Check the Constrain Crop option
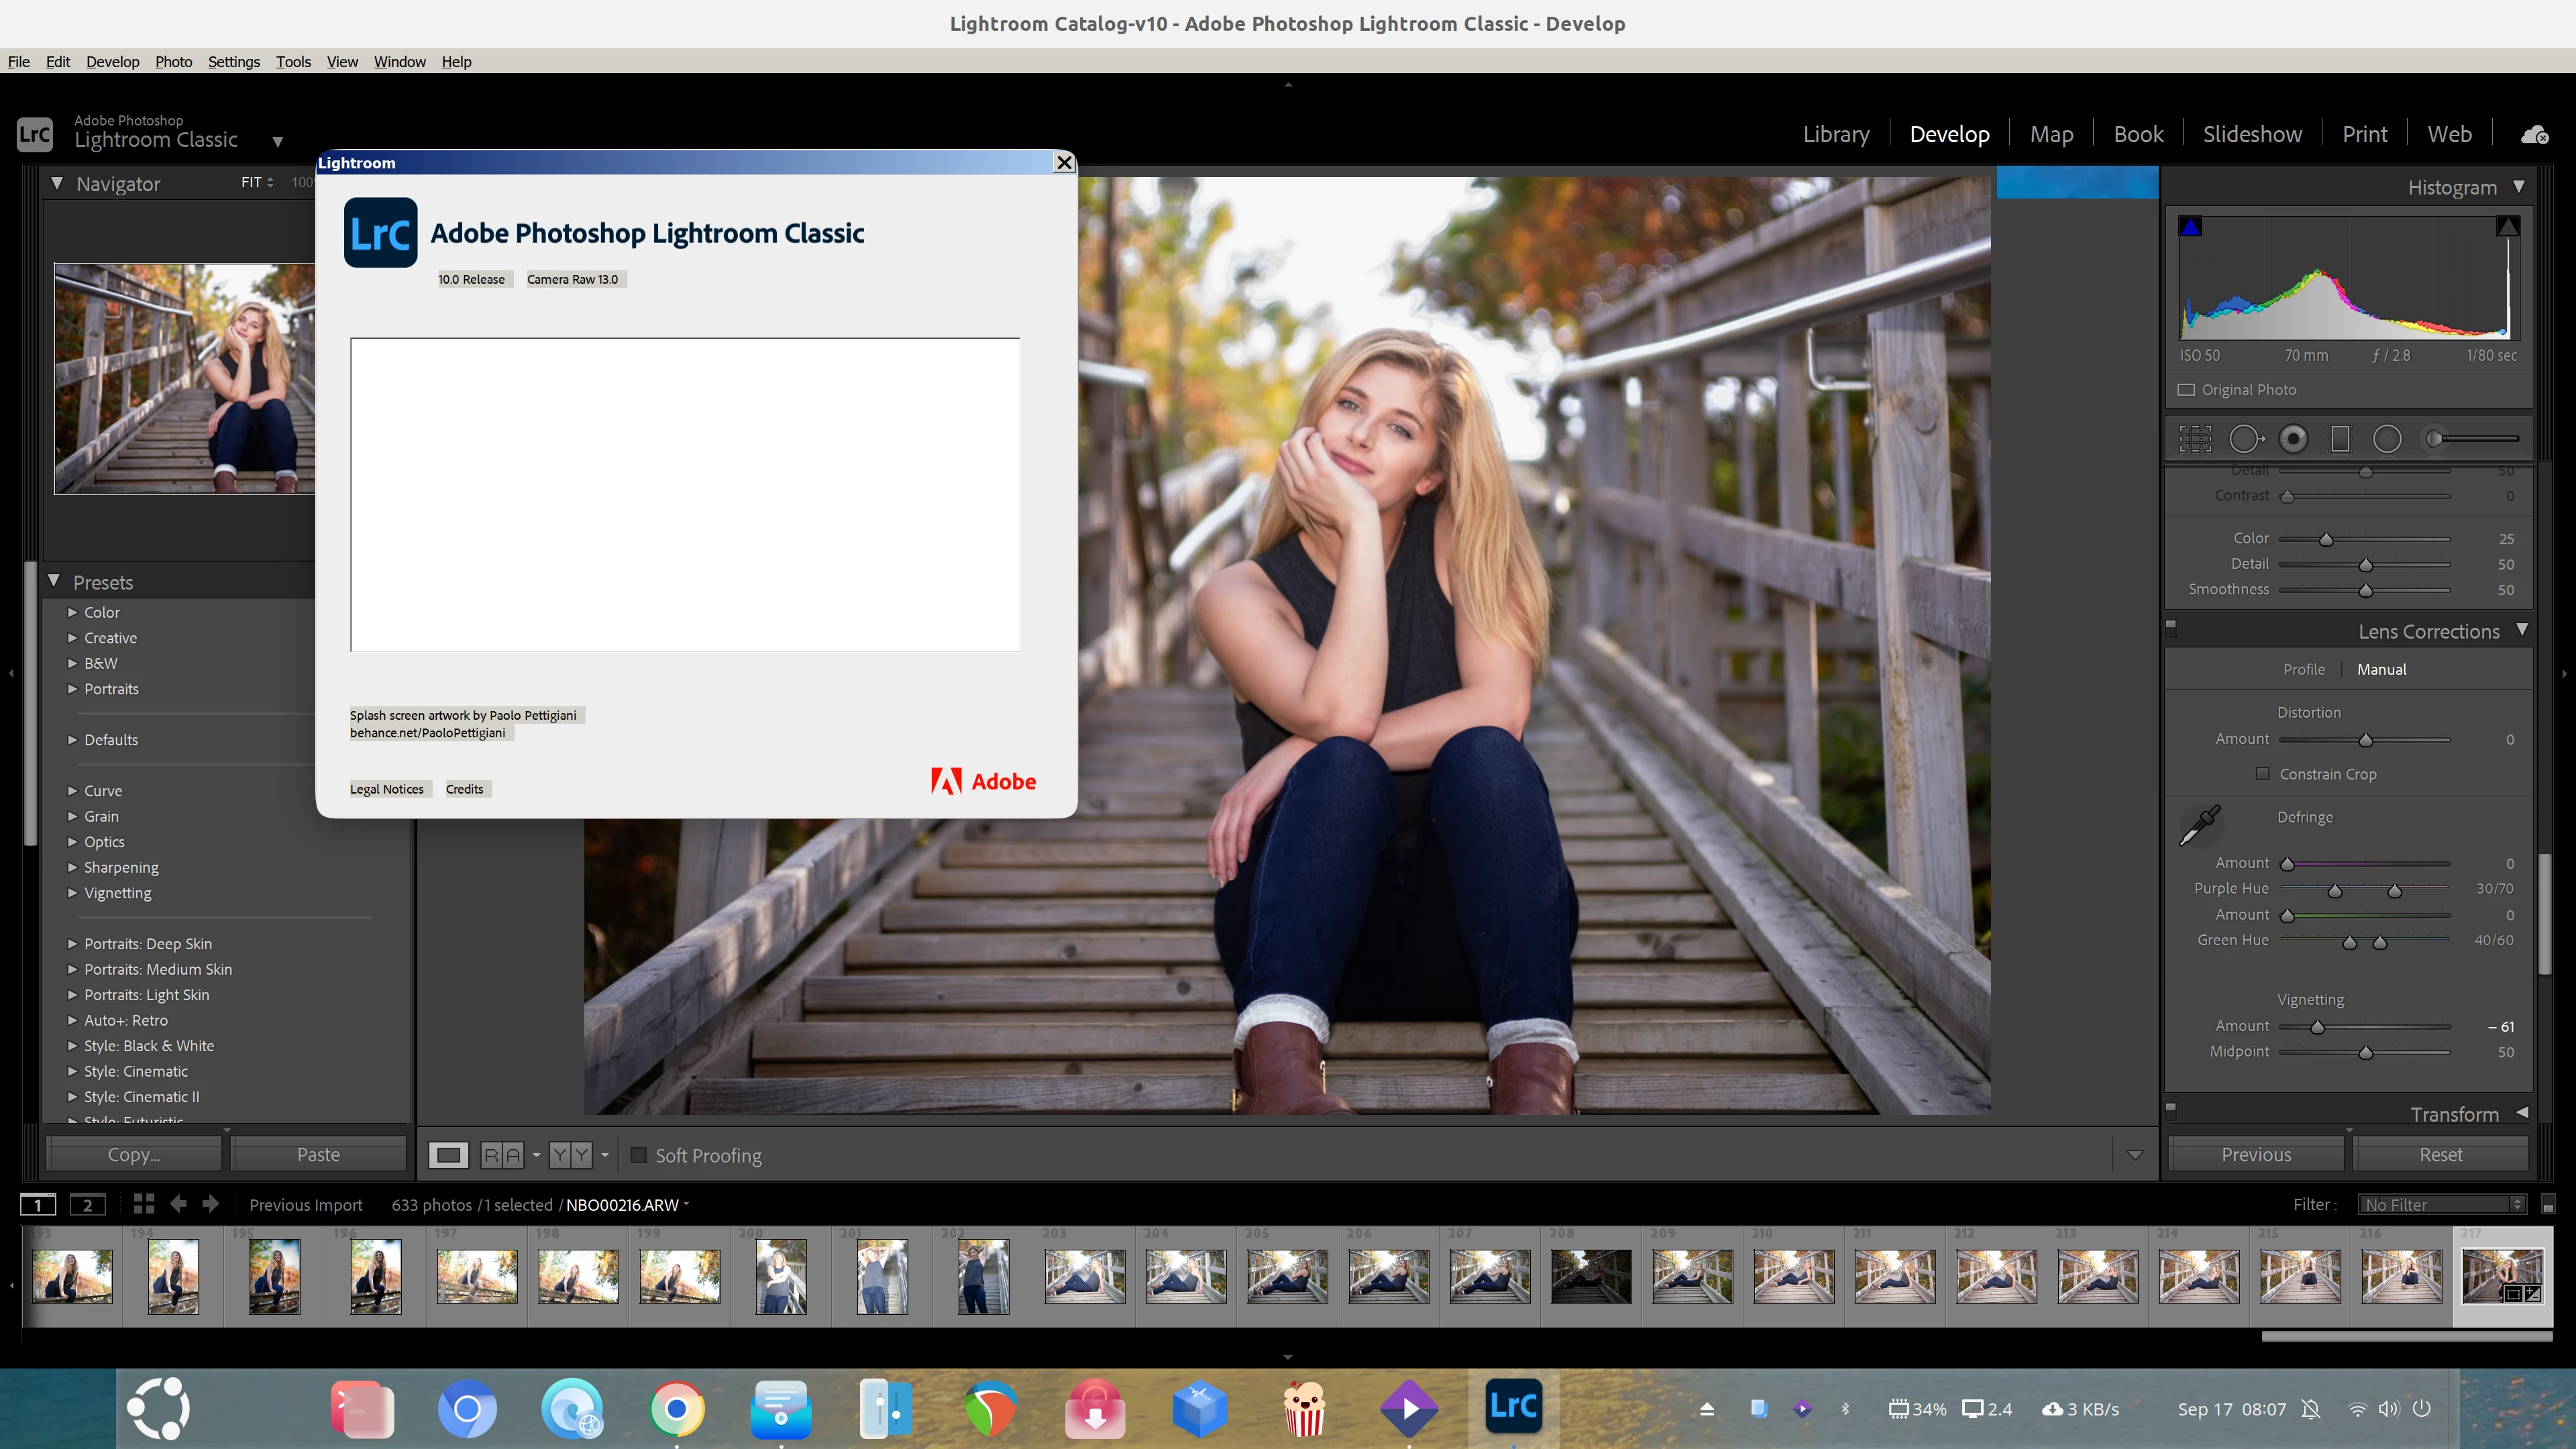This screenshot has width=2576, height=1449. coord(2262,774)
